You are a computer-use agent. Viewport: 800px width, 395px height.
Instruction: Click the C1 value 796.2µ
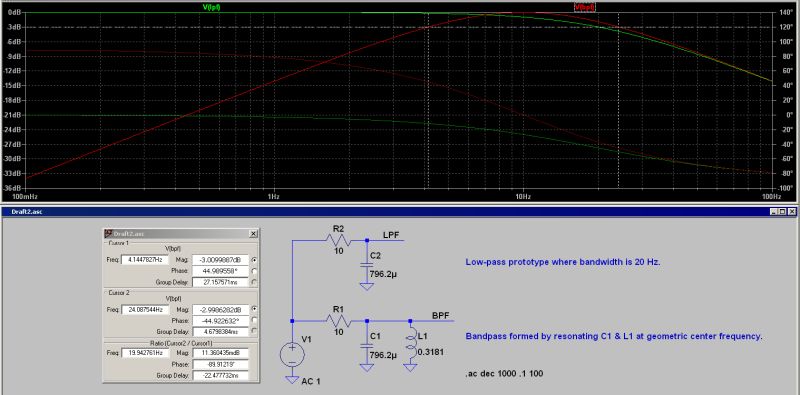coord(383,355)
